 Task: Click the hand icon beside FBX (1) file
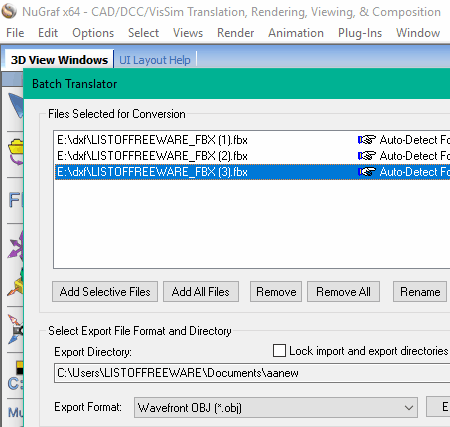point(367,140)
